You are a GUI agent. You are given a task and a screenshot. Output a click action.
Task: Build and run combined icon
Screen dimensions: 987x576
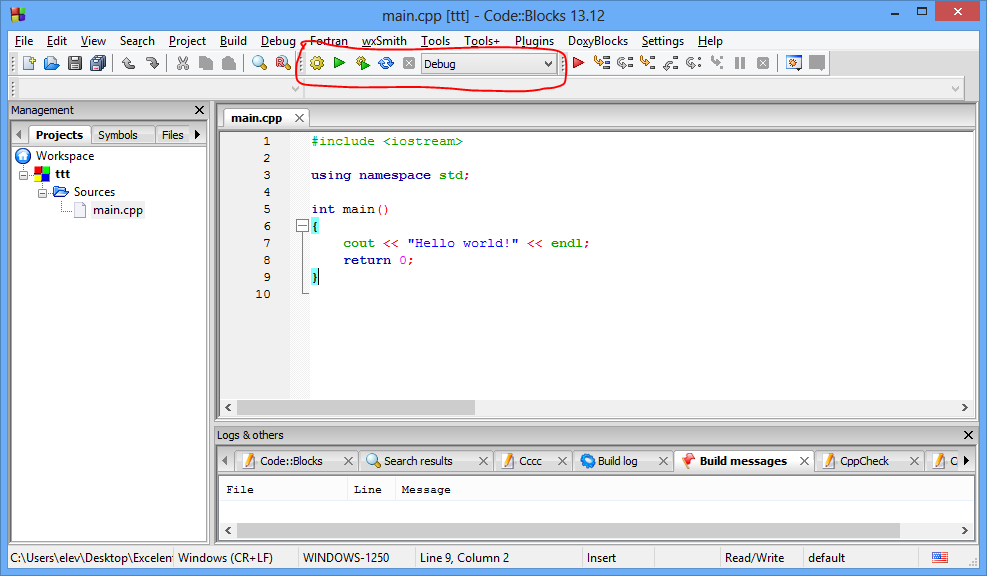(x=363, y=63)
